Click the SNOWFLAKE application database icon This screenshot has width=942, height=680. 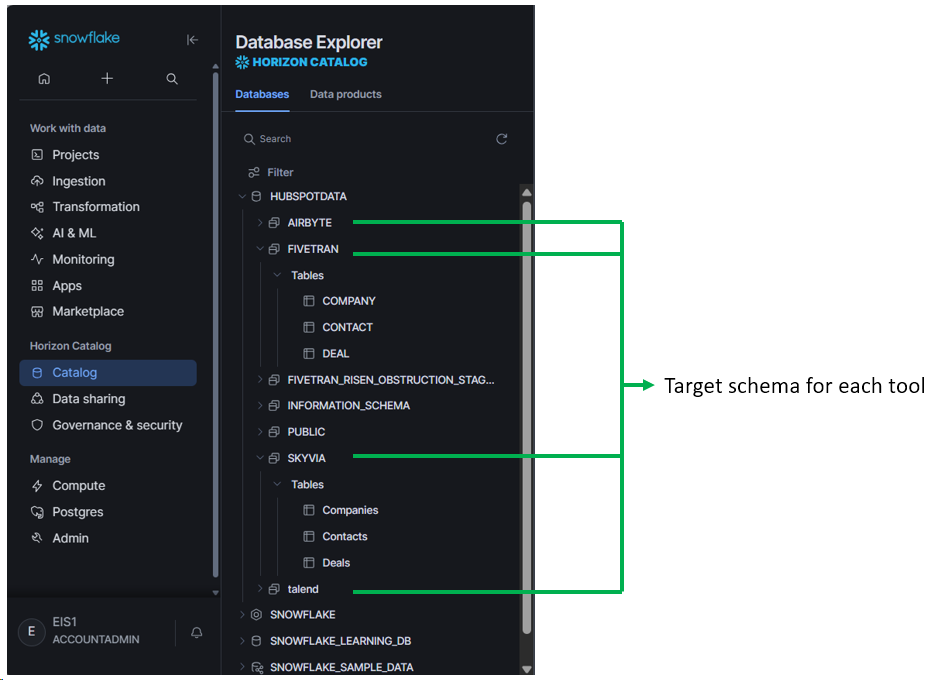tap(257, 615)
